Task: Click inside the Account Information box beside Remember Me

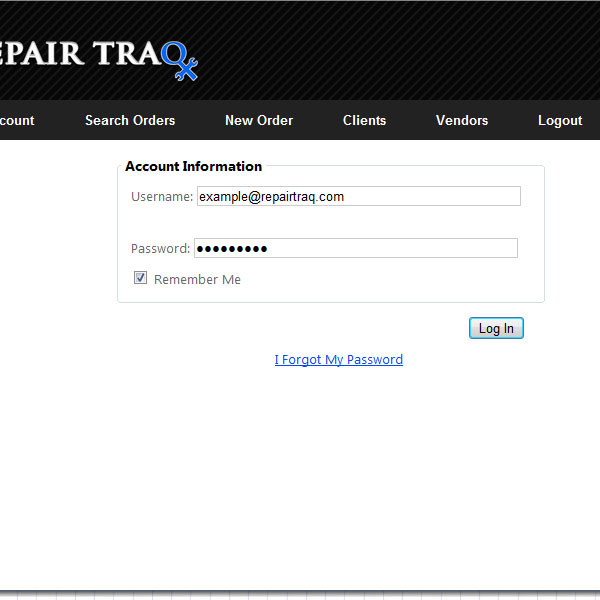Action: pyautogui.click(x=400, y=280)
